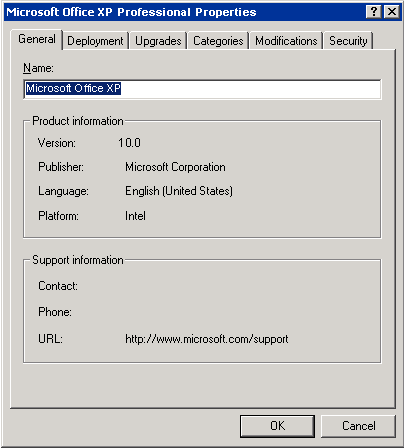This screenshot has width=404, height=448.
Task: Click the Name label above the field
Action: (x=38, y=68)
